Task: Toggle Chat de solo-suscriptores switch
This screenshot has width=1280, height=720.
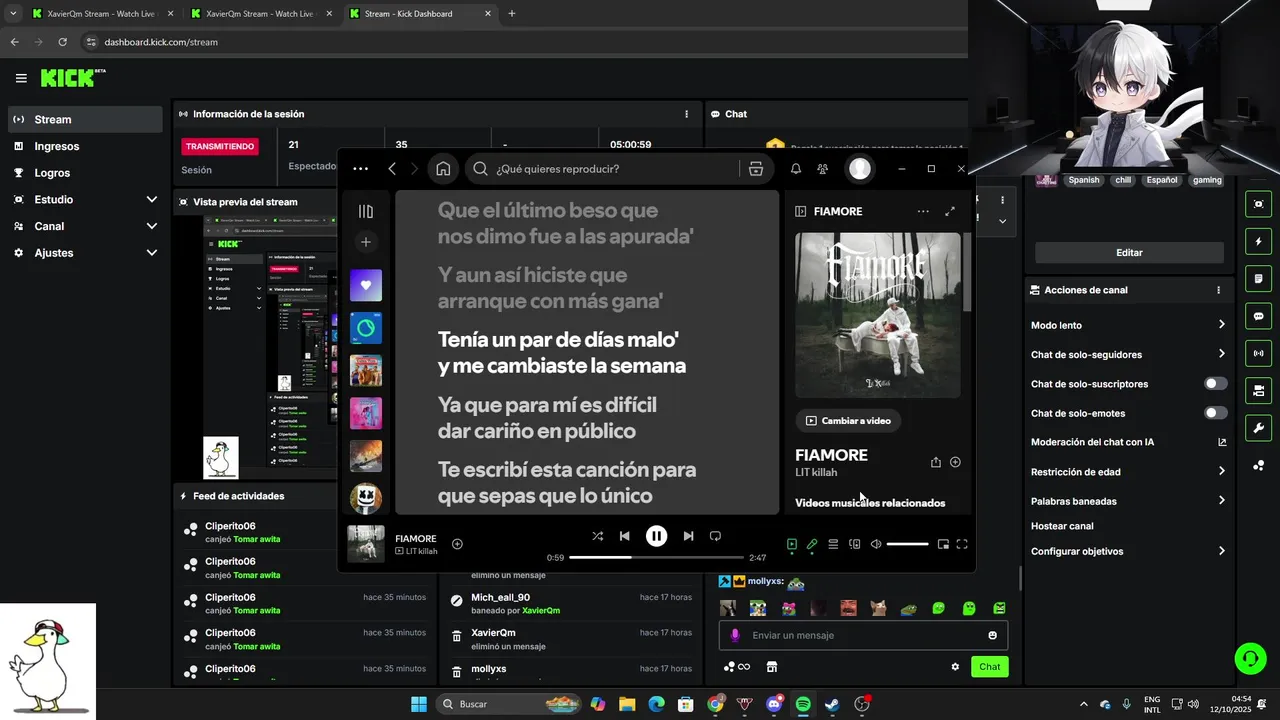Action: click(x=1215, y=384)
